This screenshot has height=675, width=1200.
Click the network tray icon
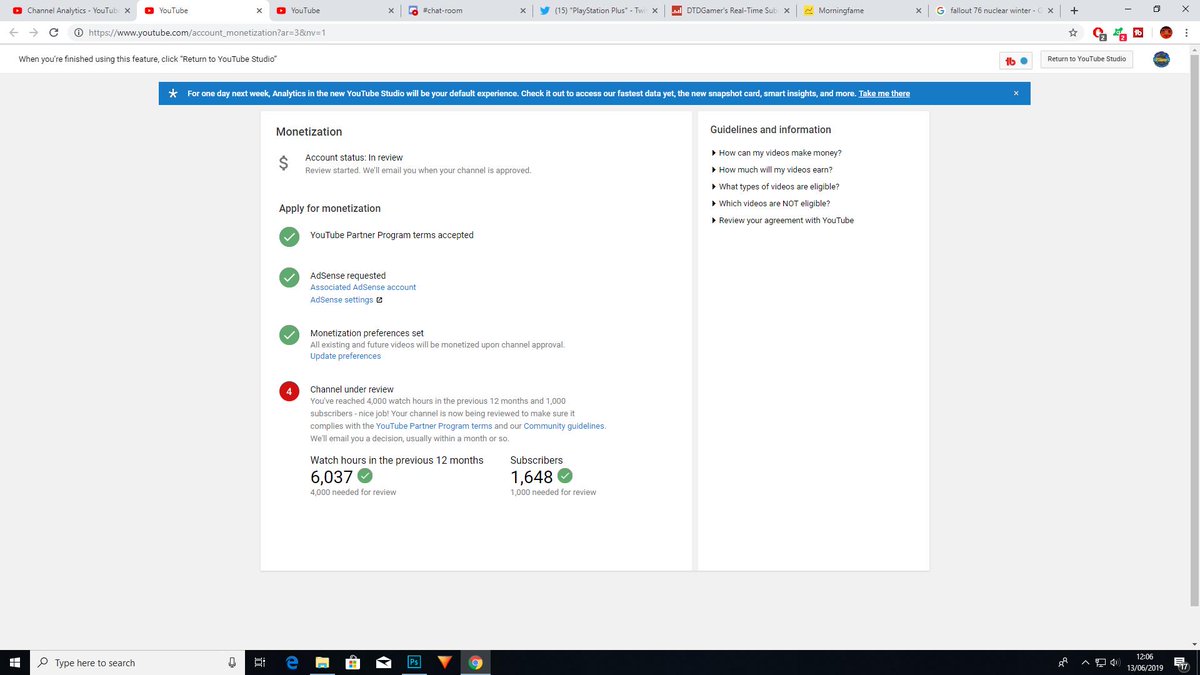1099,662
